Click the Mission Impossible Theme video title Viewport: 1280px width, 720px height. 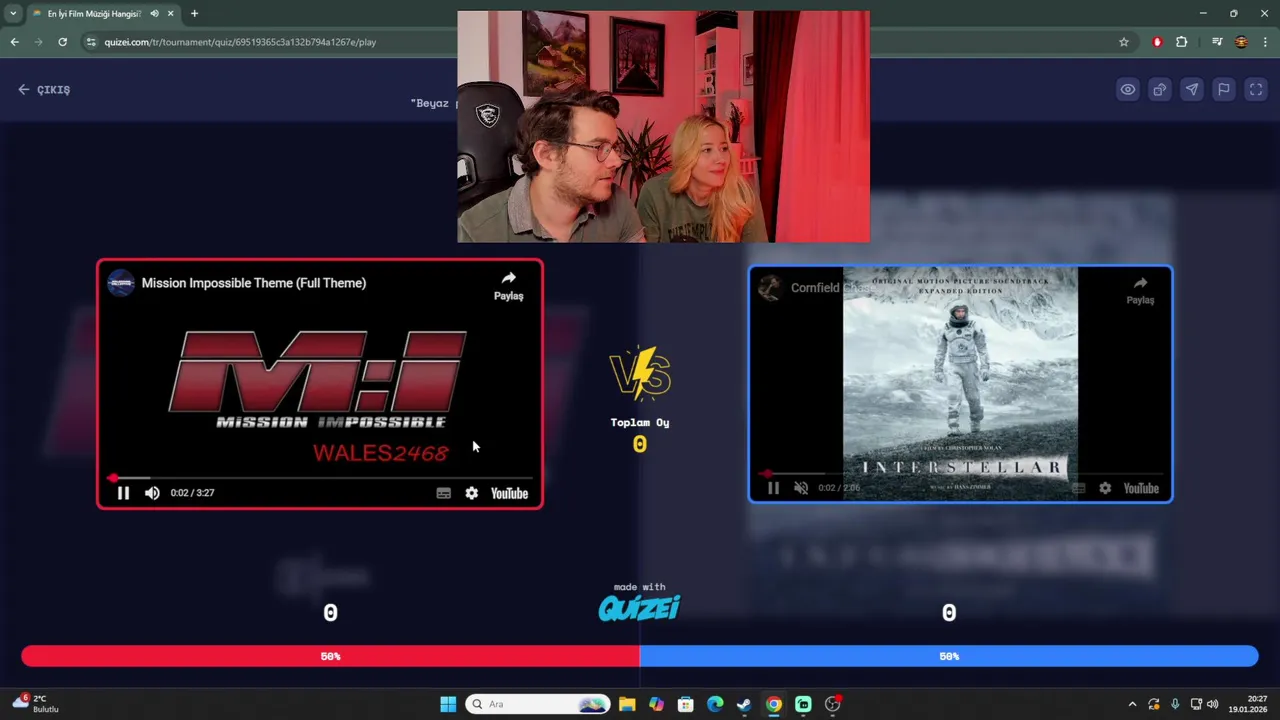click(x=254, y=283)
